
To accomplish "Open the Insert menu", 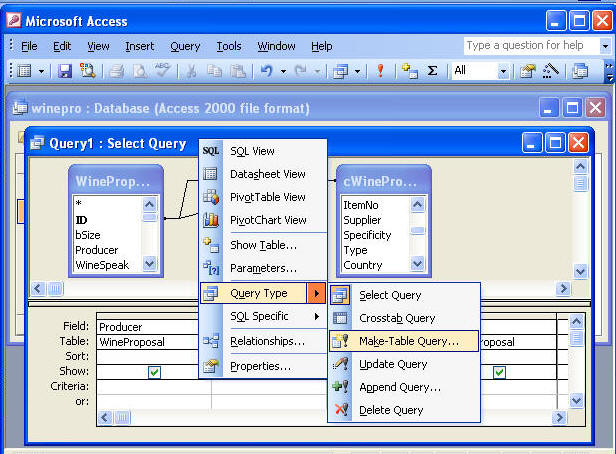I will pyautogui.click(x=139, y=46).
